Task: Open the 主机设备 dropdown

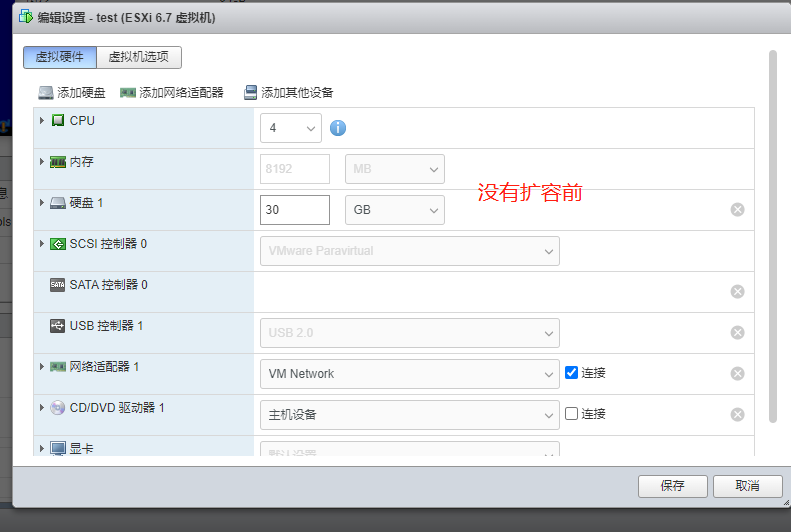Action: 410,415
